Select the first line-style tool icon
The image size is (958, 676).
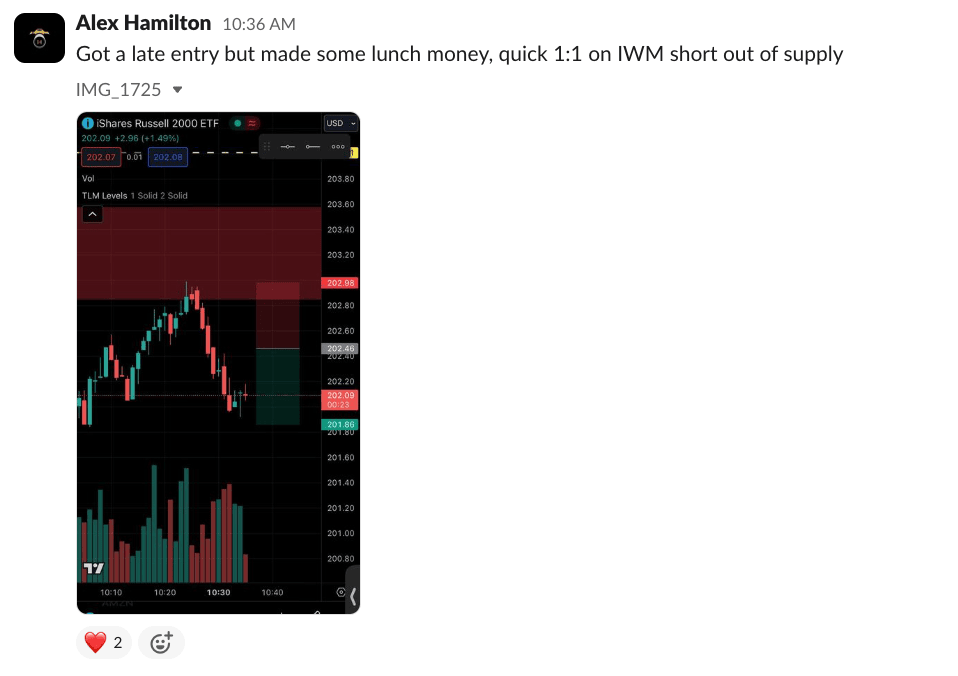288,147
